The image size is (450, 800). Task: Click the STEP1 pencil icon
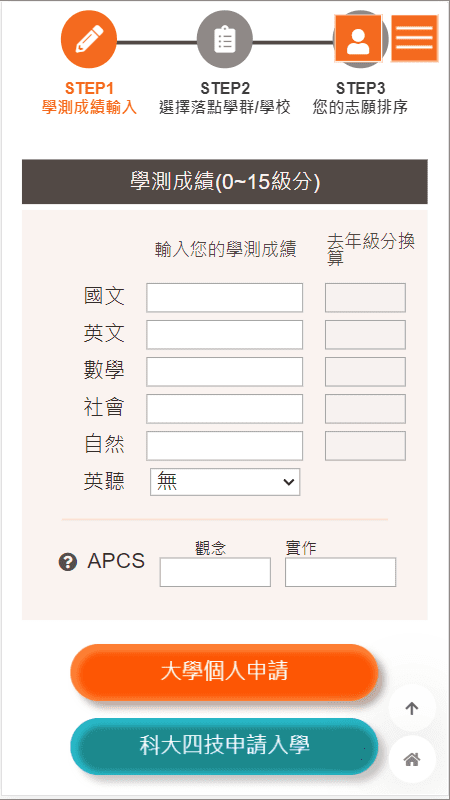pos(89,39)
